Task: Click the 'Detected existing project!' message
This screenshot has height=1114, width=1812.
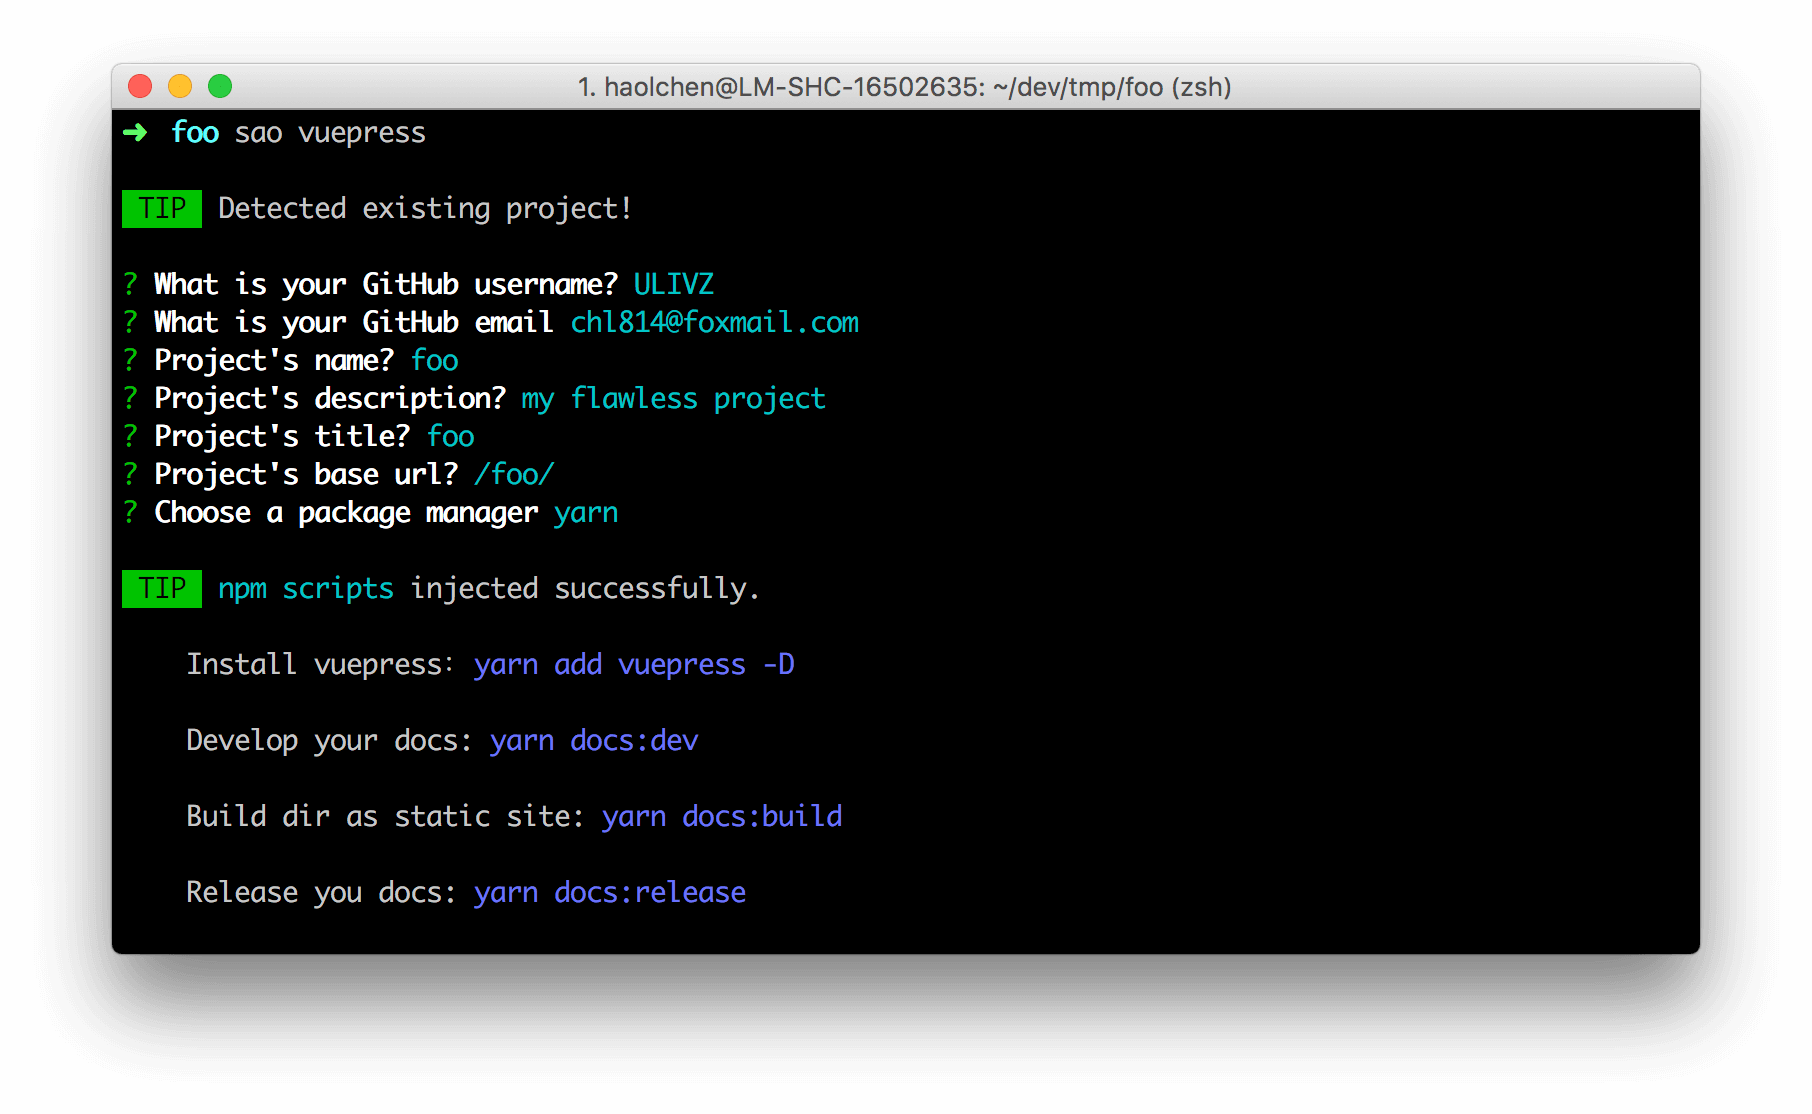Action: (x=425, y=208)
